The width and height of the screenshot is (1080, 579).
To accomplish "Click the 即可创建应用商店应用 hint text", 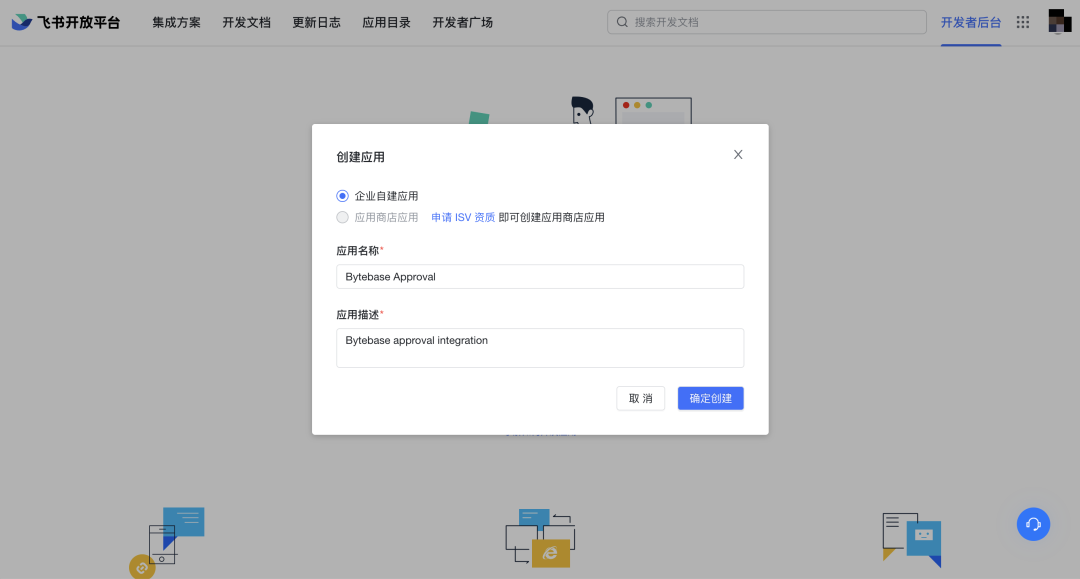I will tap(552, 218).
